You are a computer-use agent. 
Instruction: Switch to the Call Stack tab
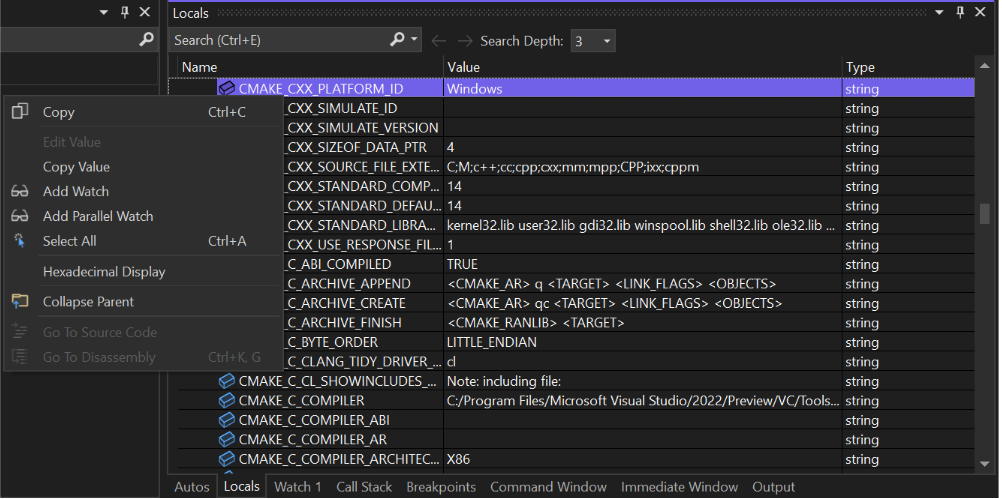tap(364, 487)
